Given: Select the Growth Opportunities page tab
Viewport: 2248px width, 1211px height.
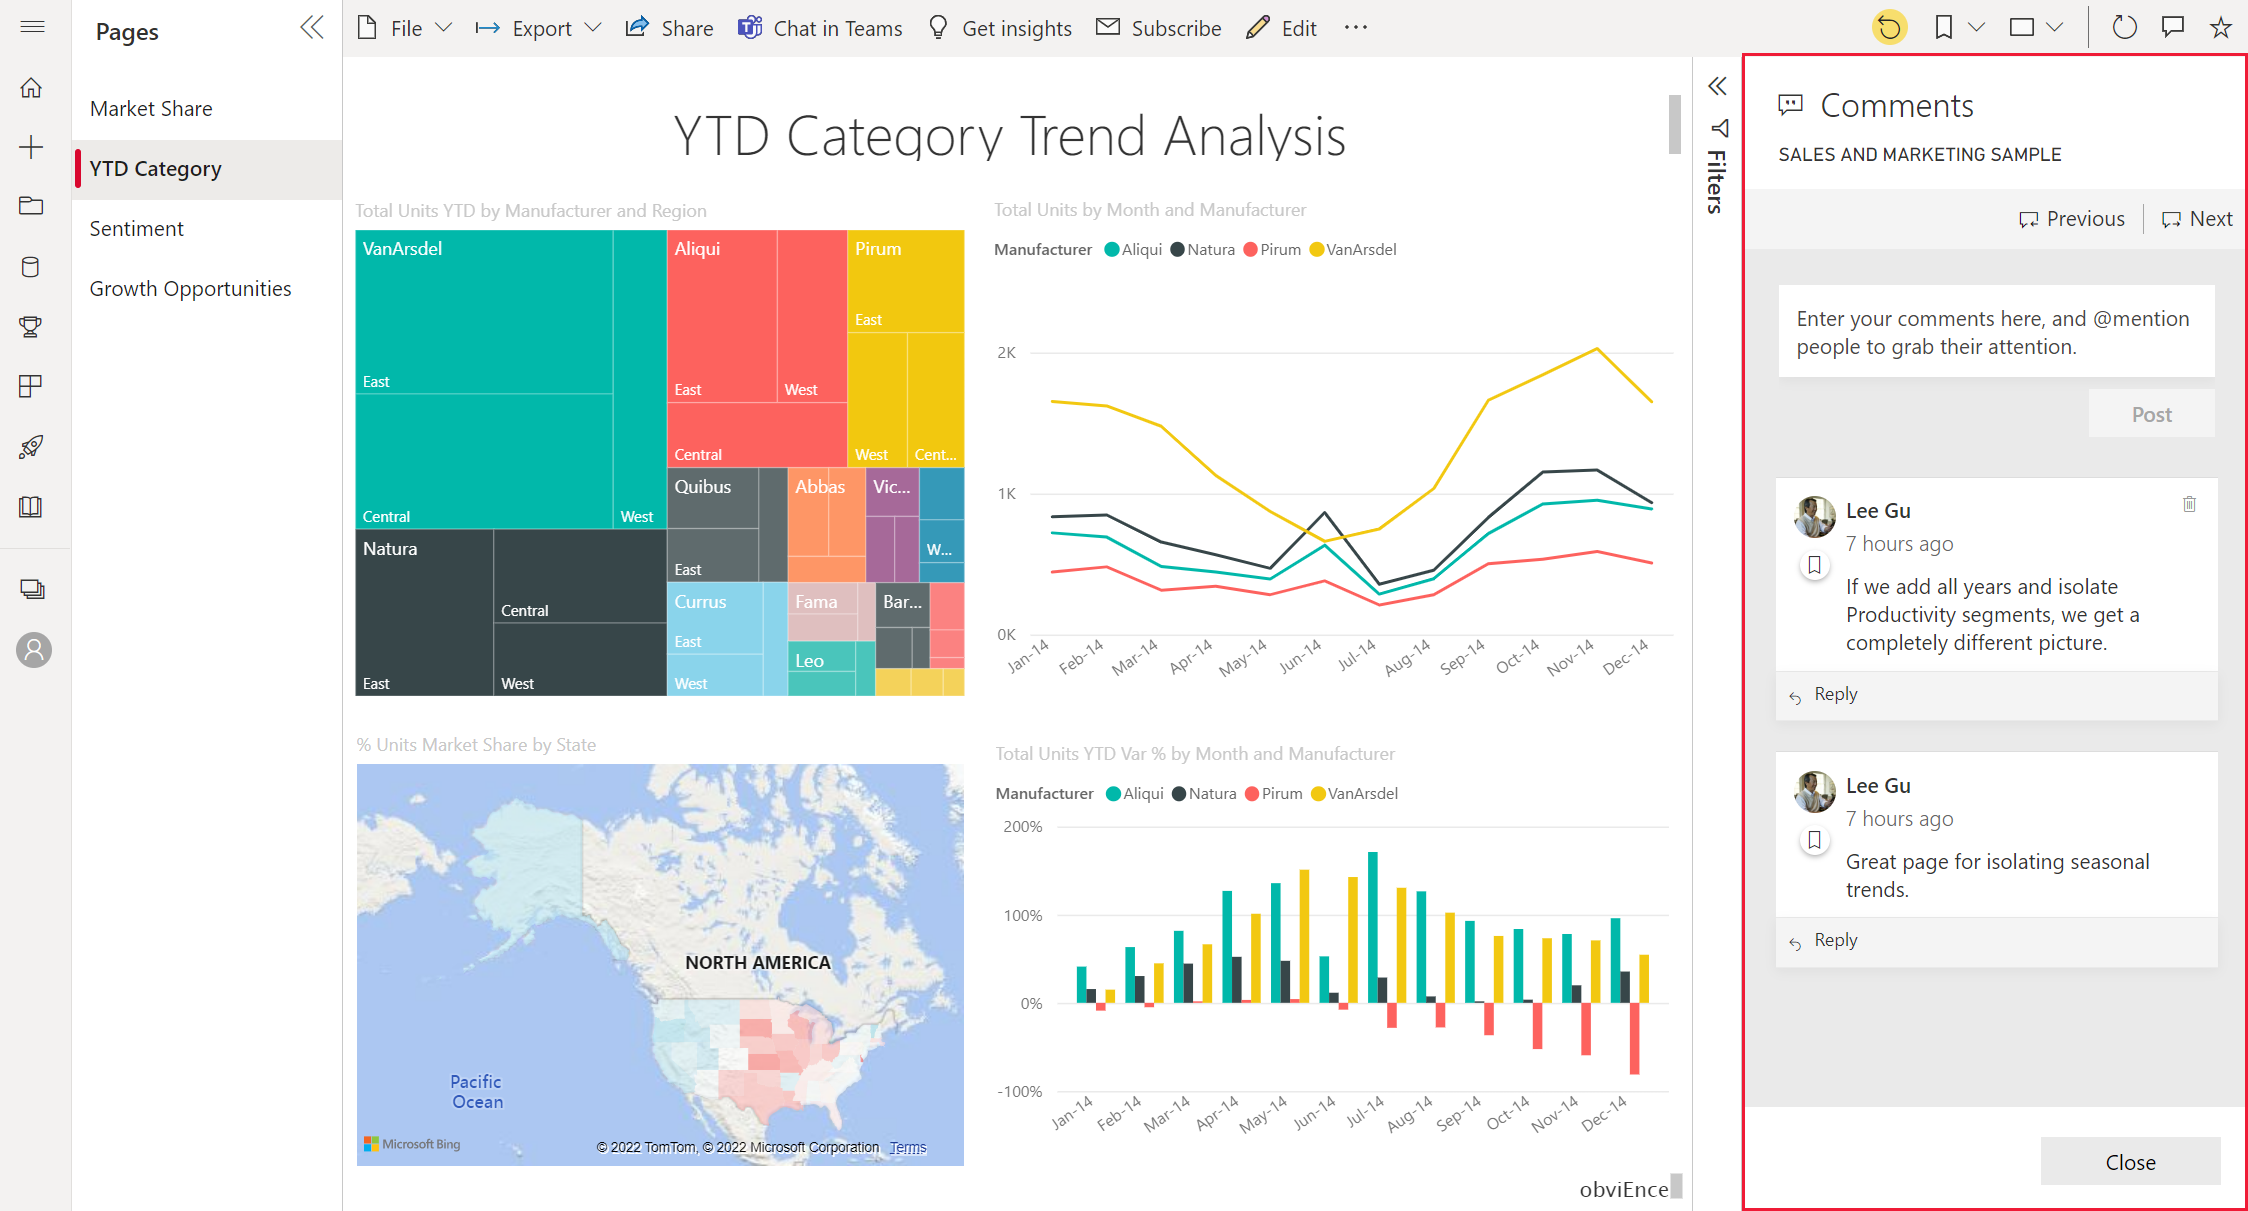Looking at the screenshot, I should click(x=191, y=288).
